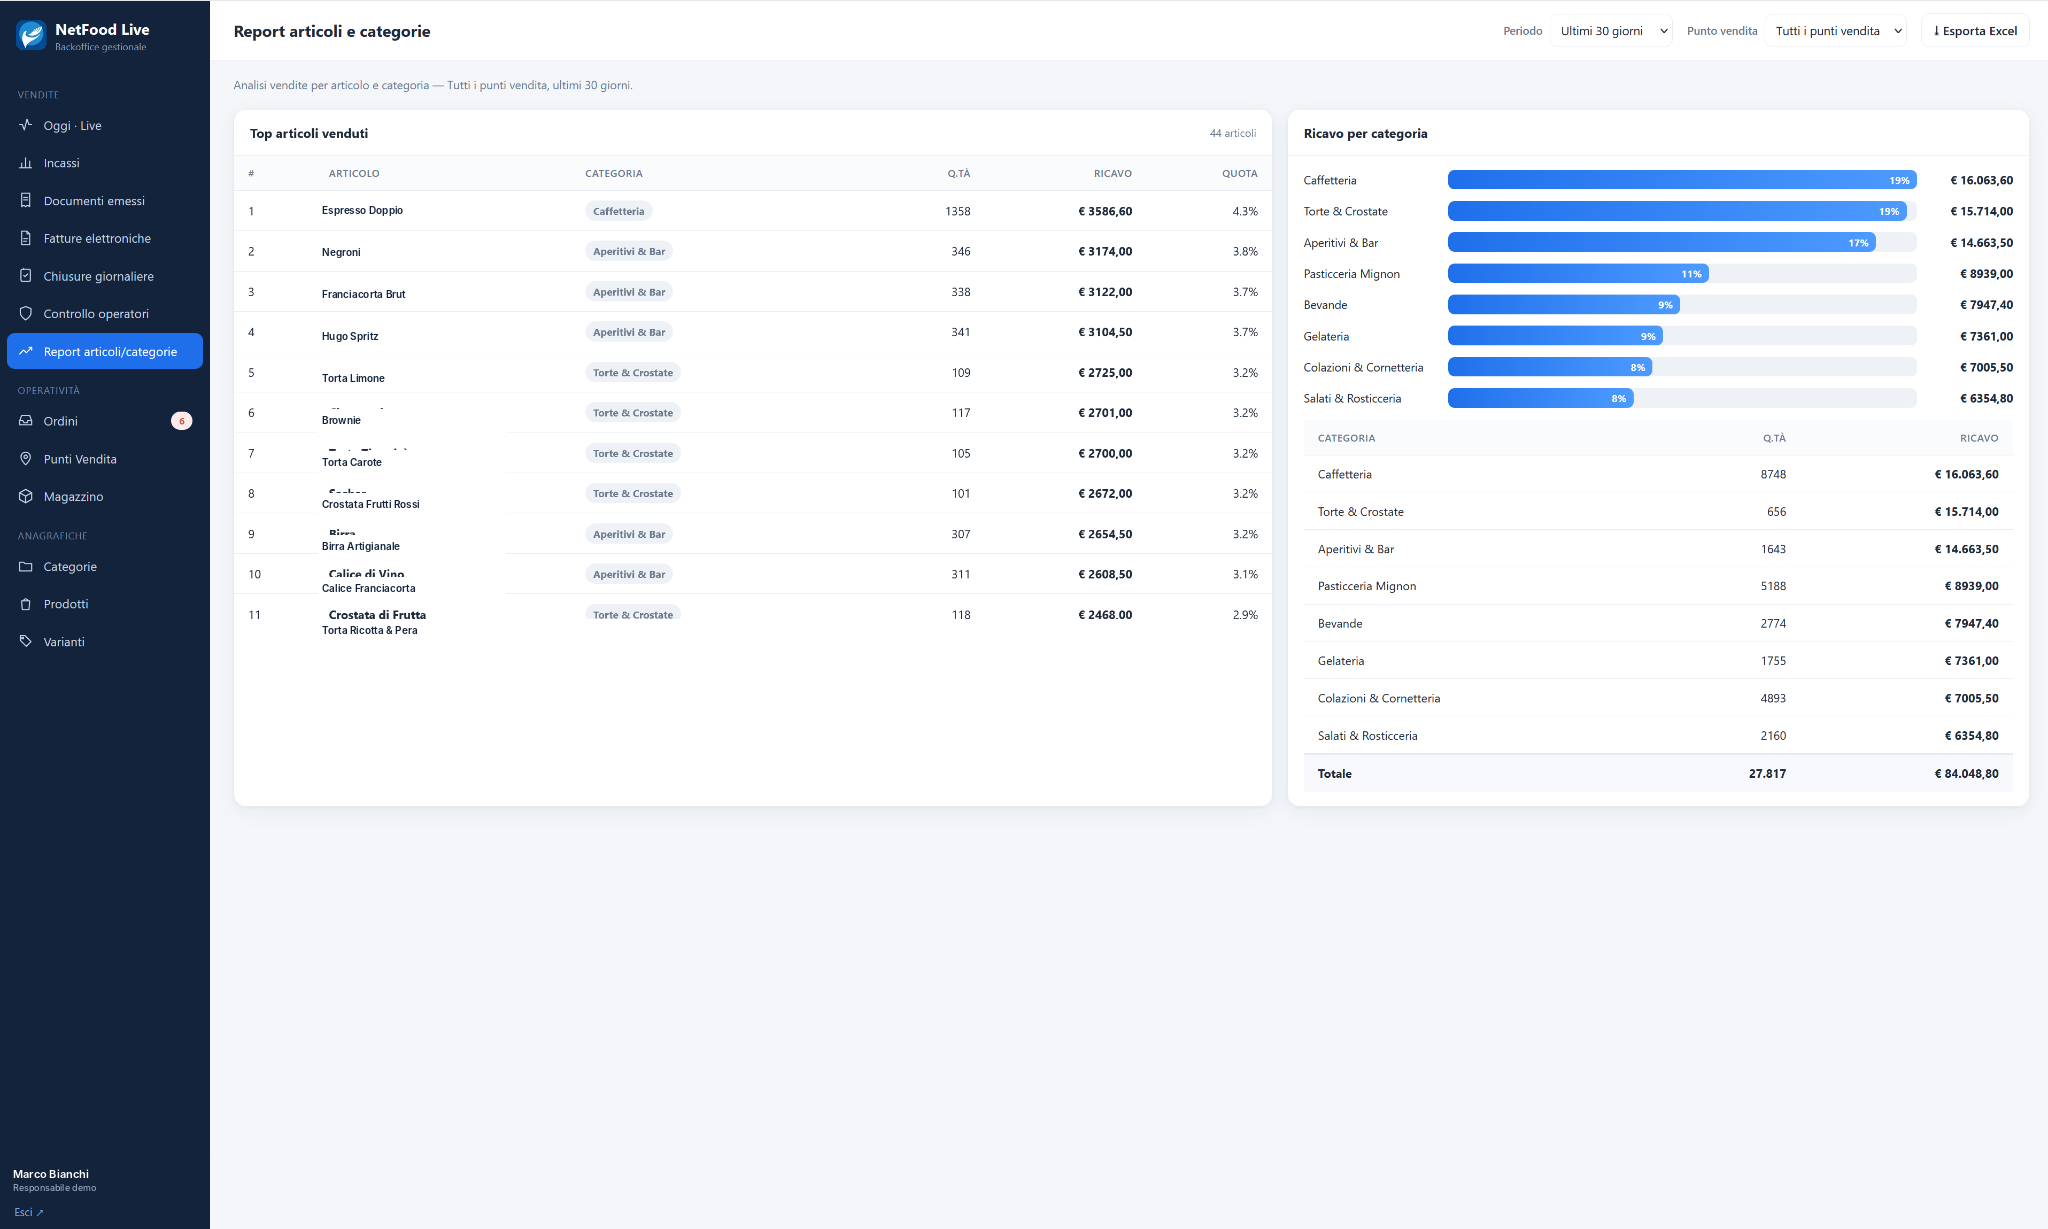
Task: Open the Periodo dropdown Ultimi 30 giorni
Action: (x=1612, y=31)
